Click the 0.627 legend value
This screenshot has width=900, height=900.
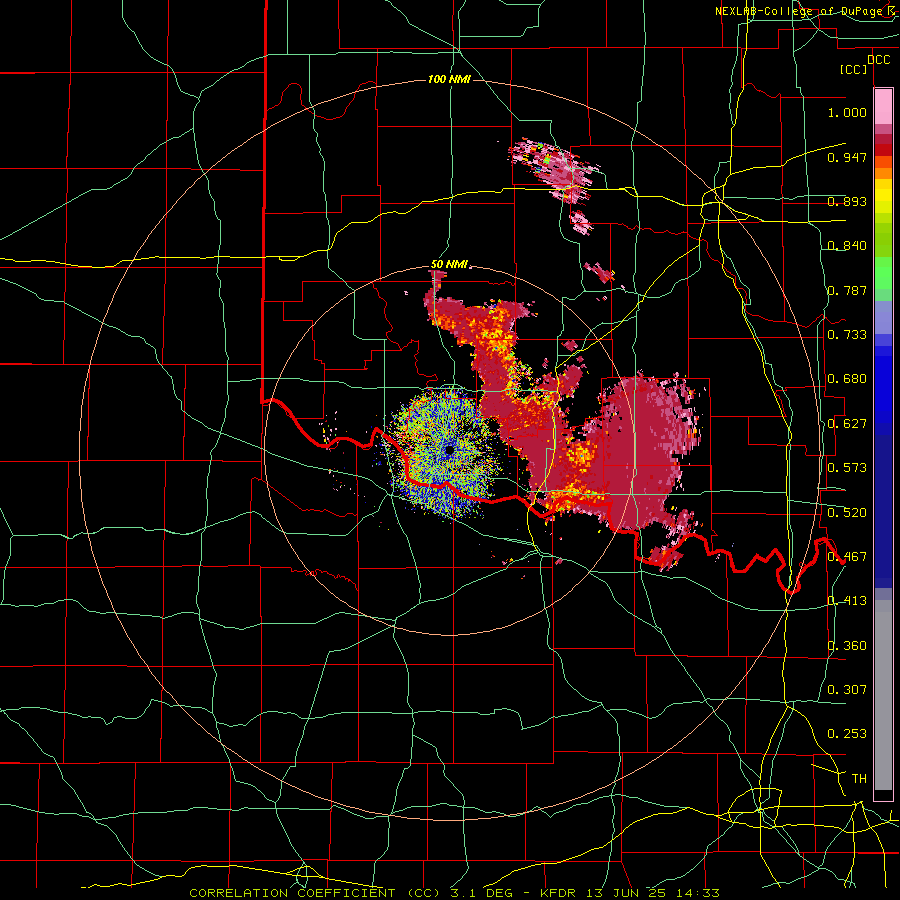pos(847,424)
